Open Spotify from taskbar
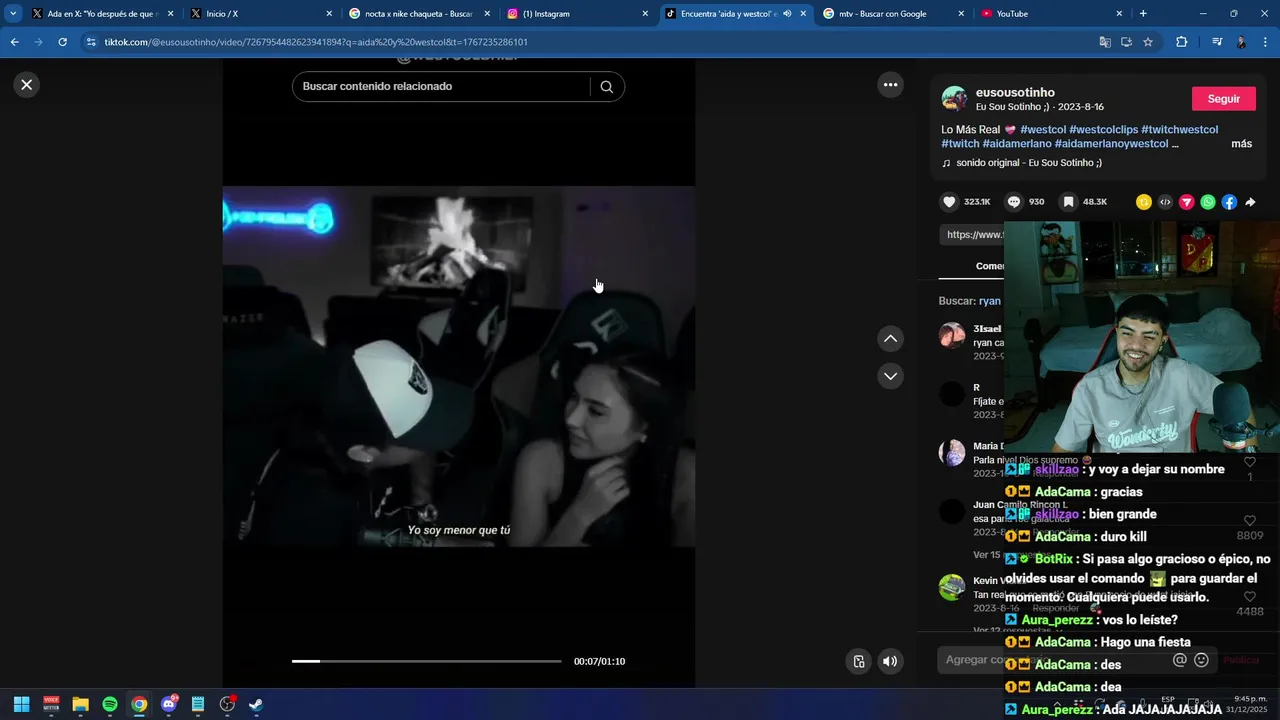 [x=110, y=704]
